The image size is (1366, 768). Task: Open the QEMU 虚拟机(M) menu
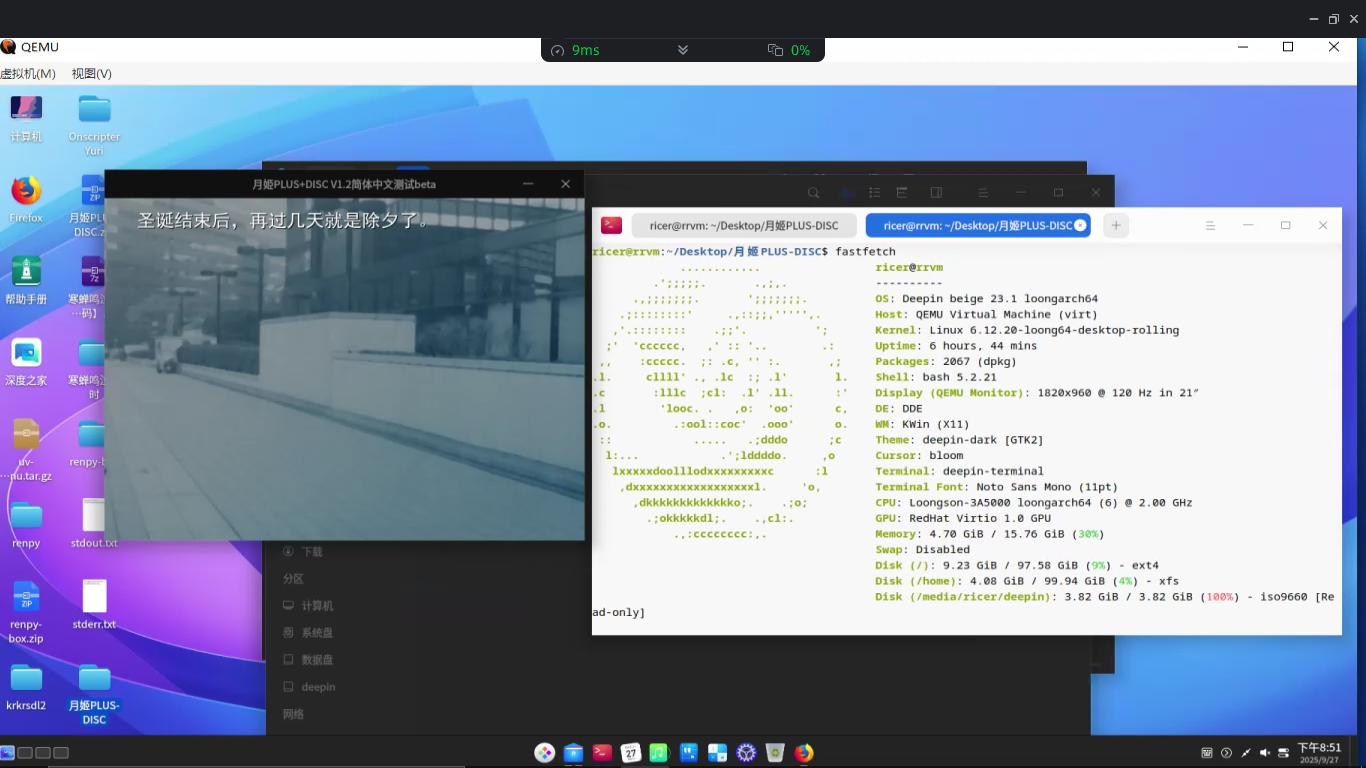(x=28, y=74)
